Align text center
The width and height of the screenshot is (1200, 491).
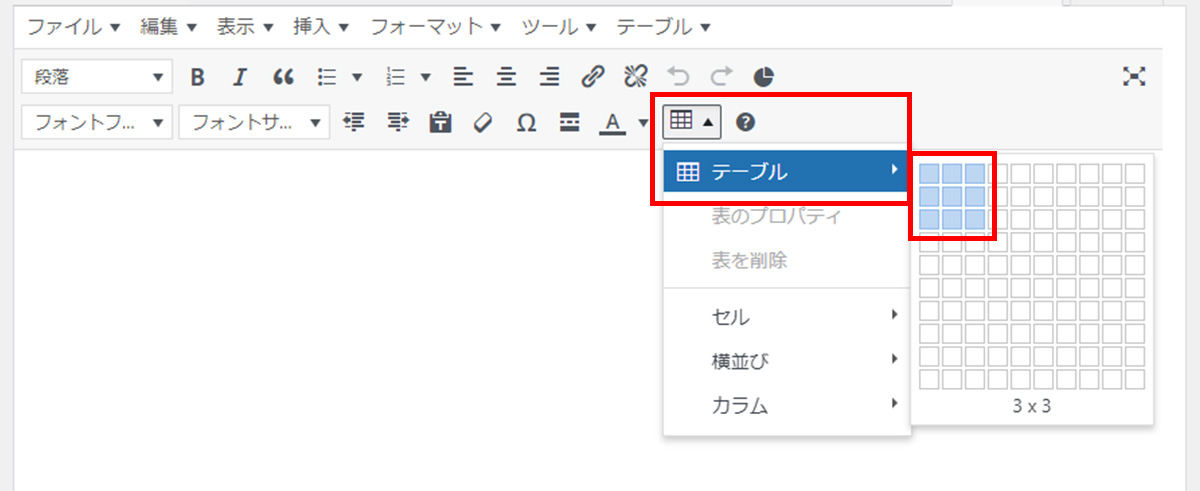506,76
